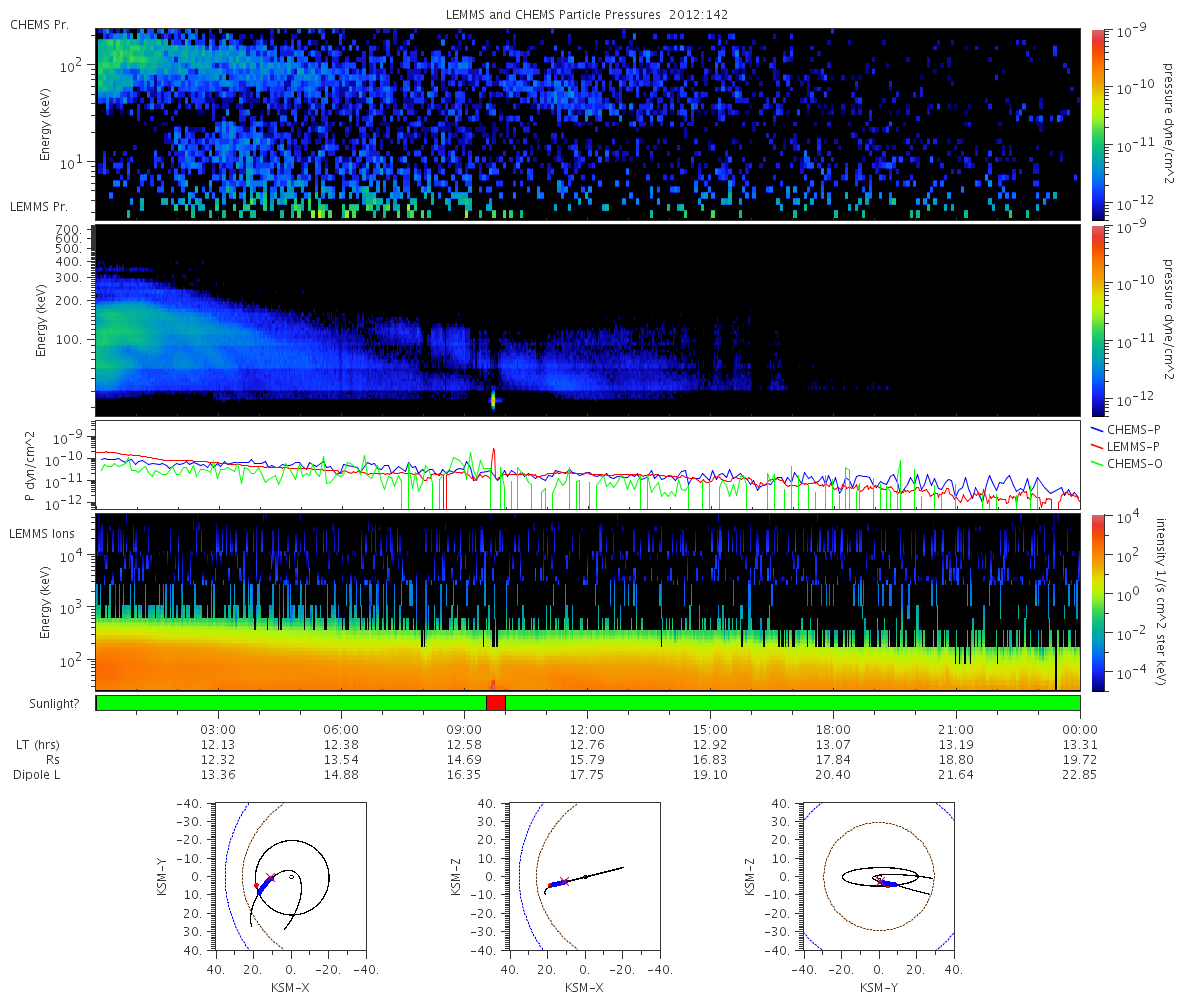1200x1000 pixels.
Task: Select the Dipole L value '20.40'
Action: [834, 775]
